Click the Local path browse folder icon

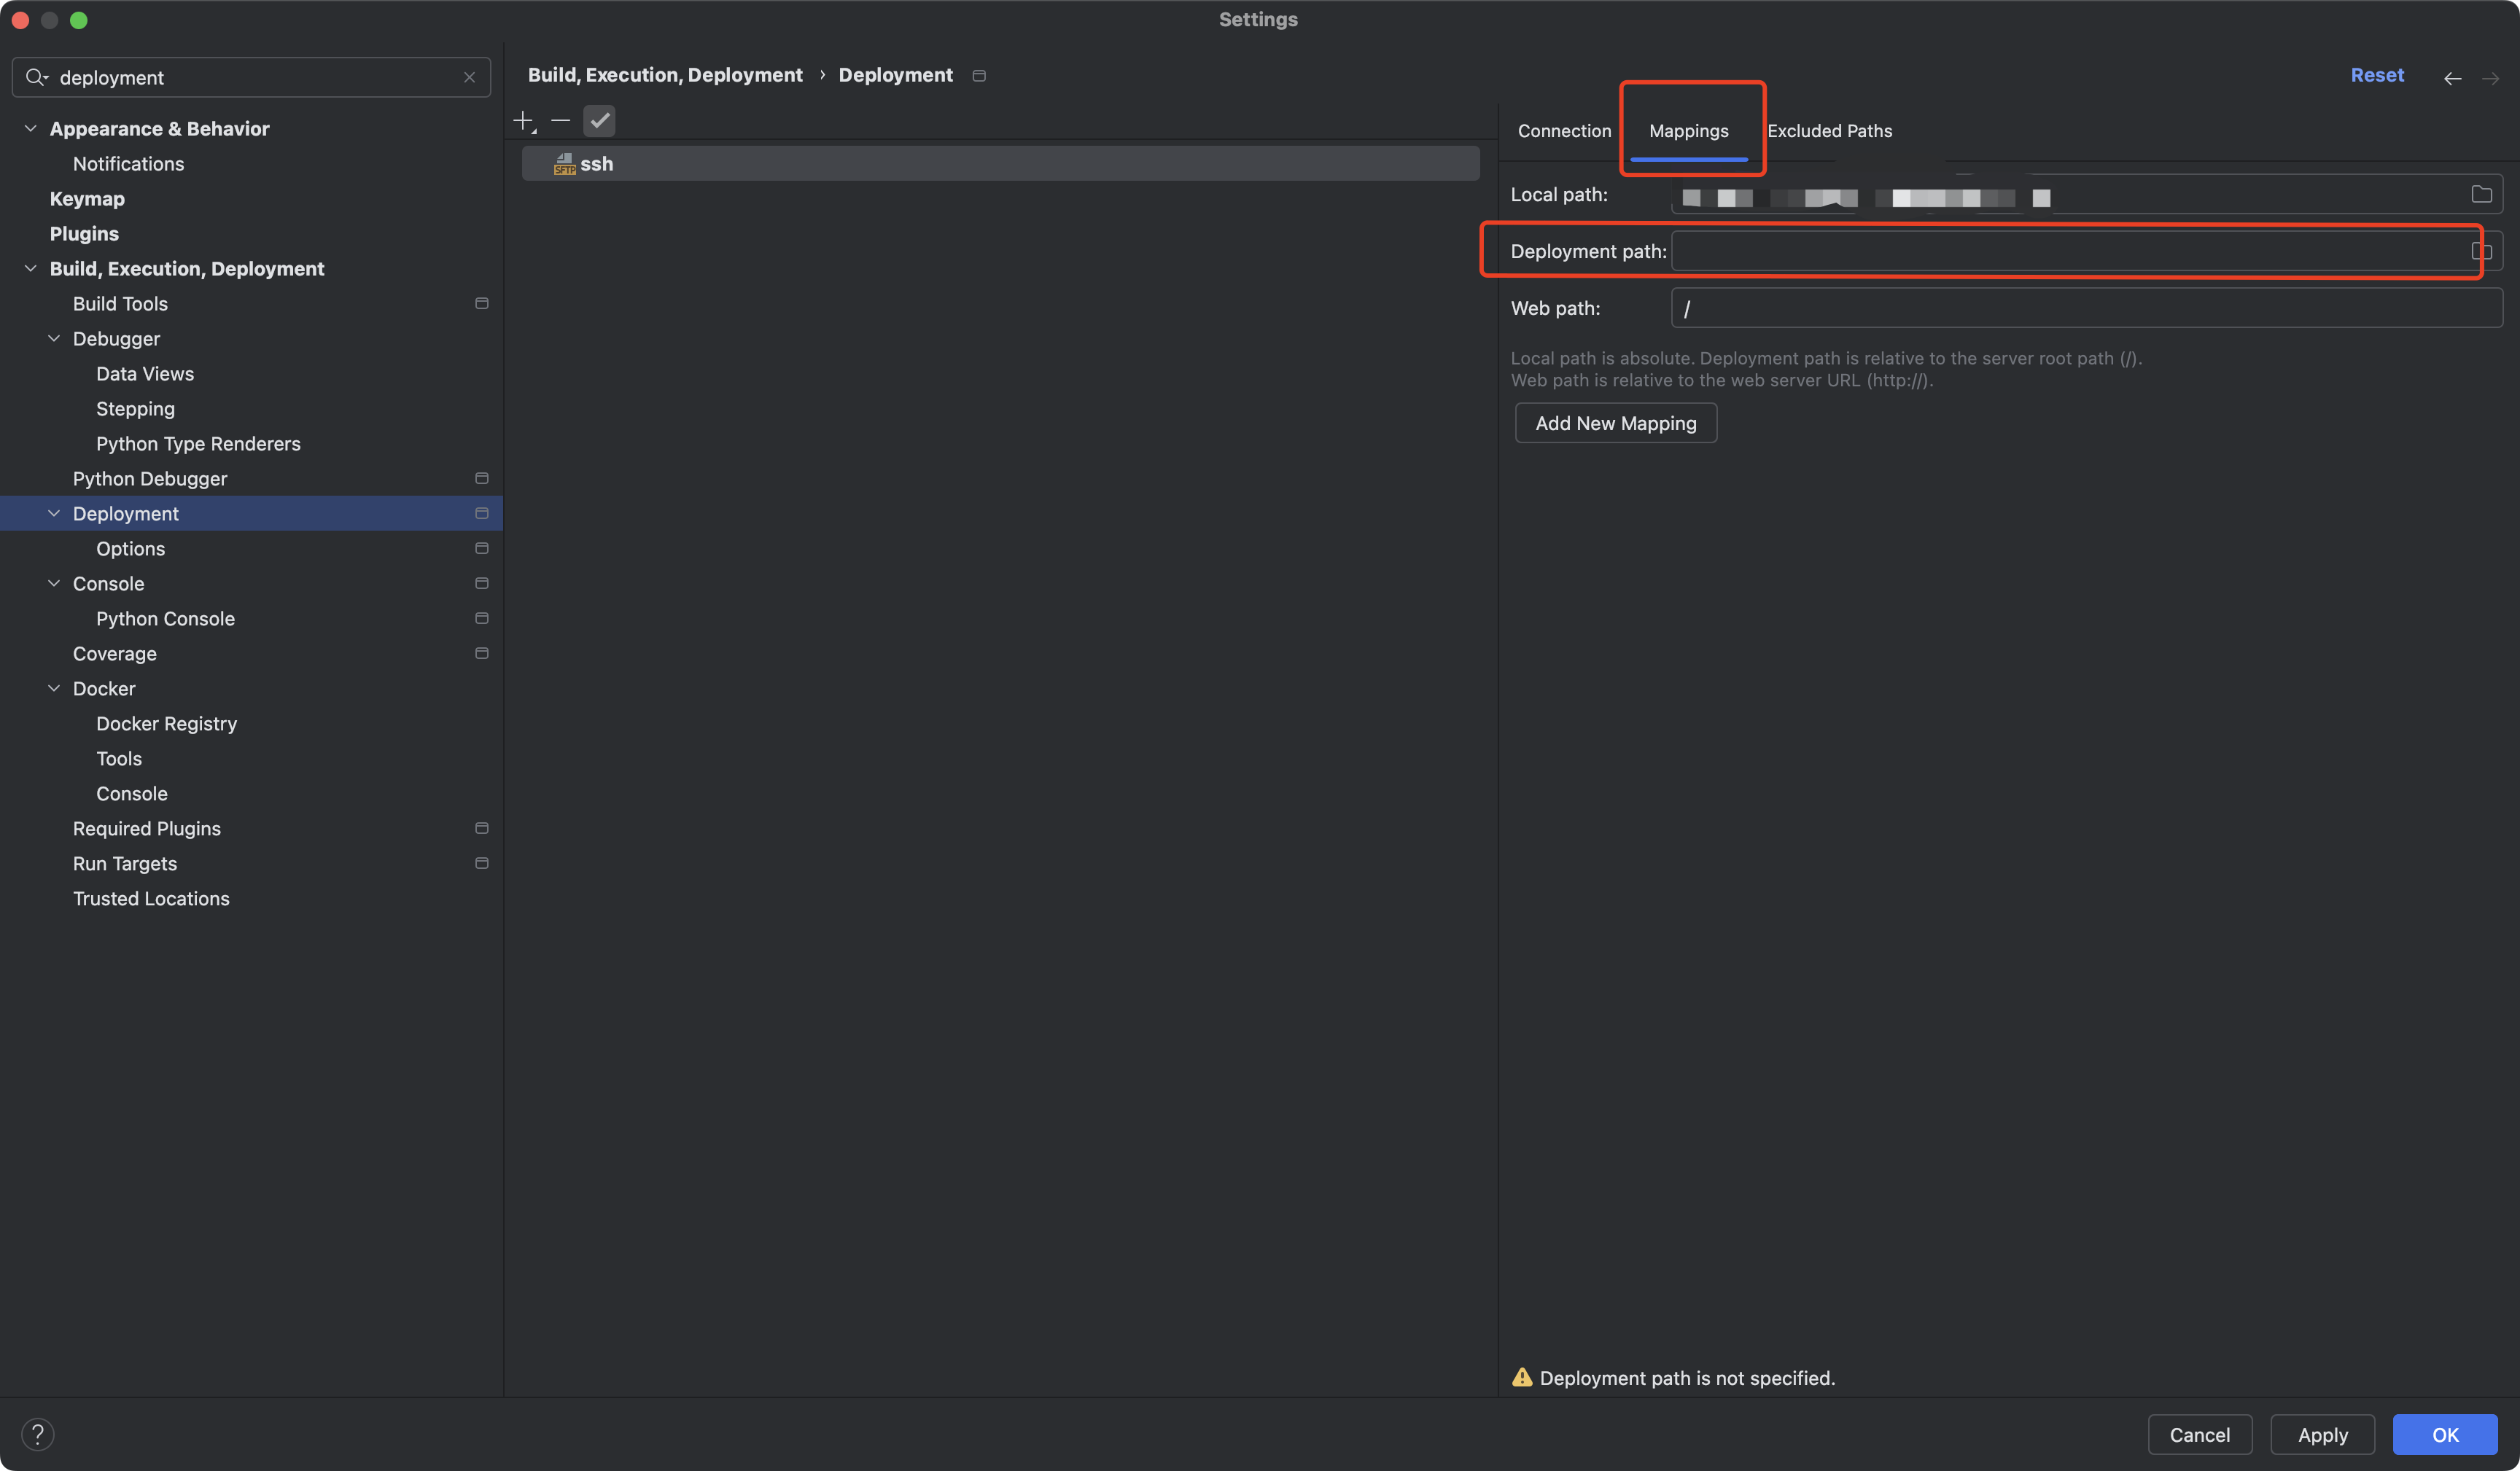click(2481, 194)
